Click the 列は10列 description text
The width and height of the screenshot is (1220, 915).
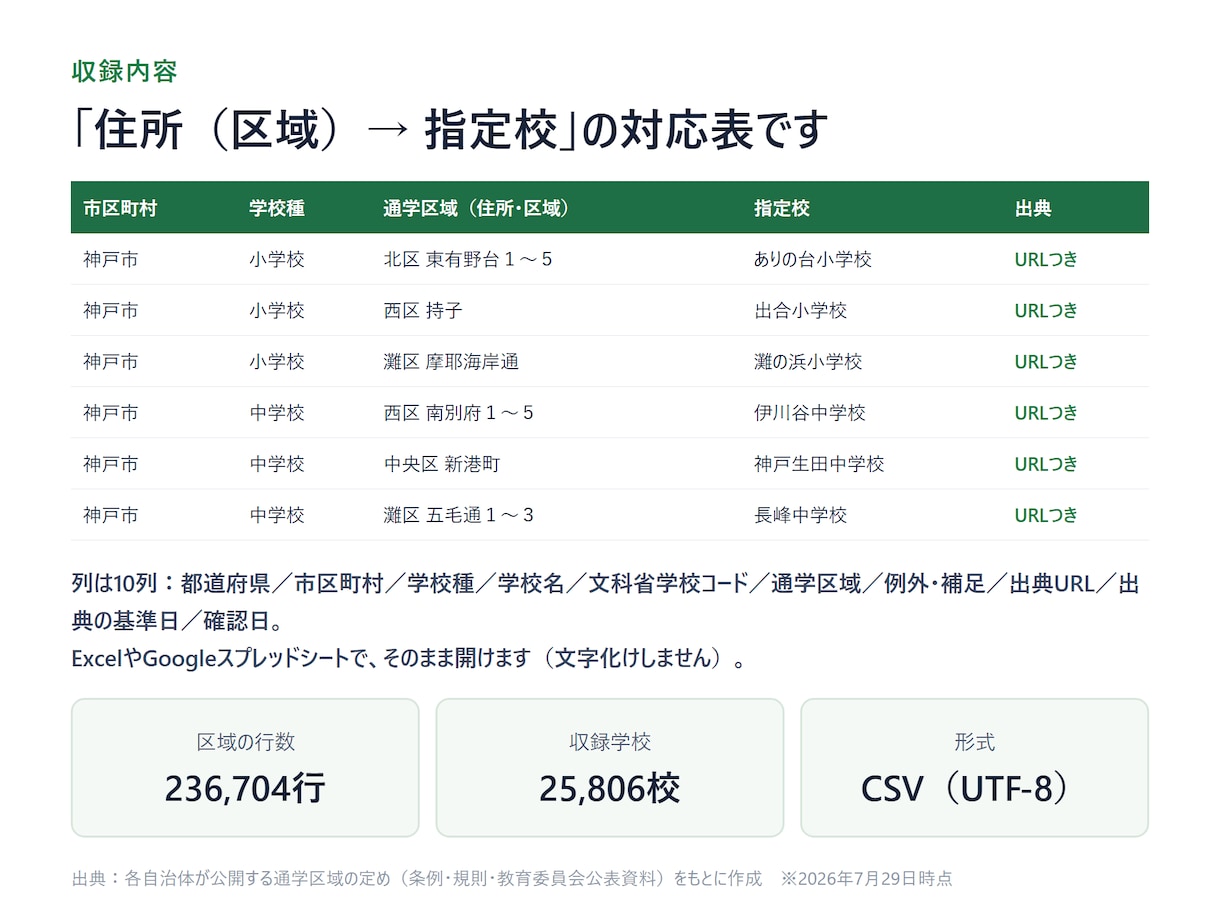point(606,603)
